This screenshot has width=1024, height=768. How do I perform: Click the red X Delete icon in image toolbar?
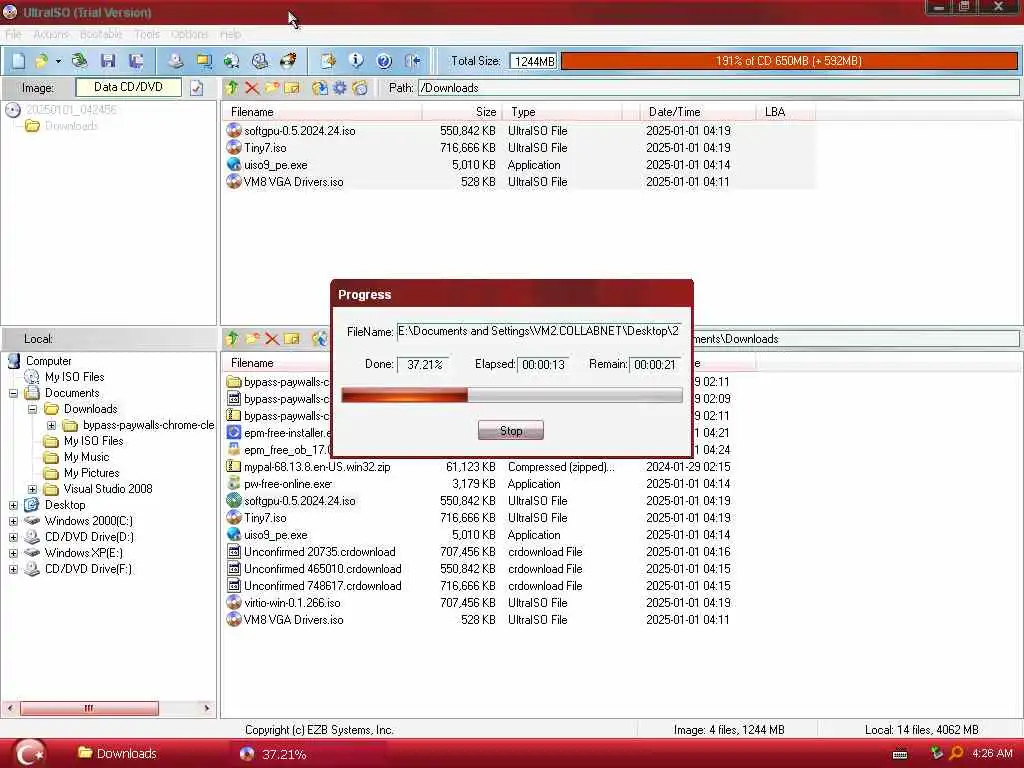(252, 88)
